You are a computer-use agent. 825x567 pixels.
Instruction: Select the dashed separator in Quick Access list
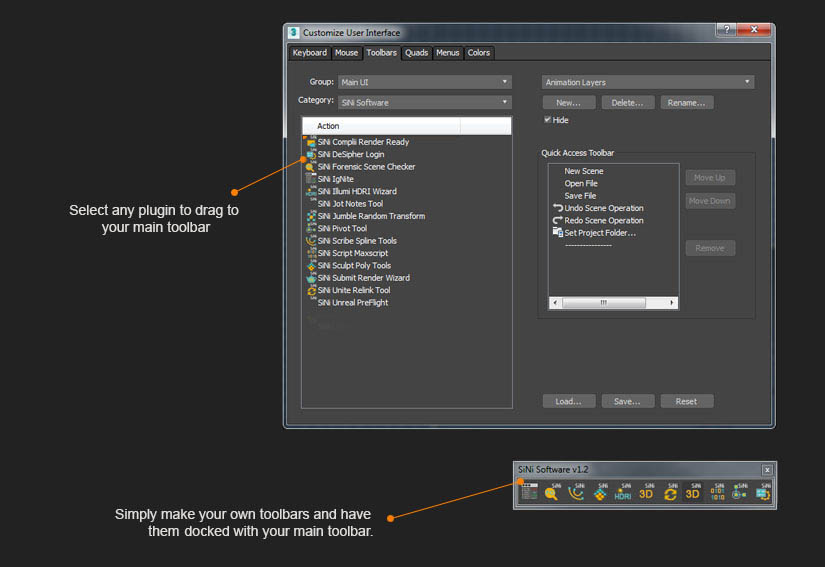point(588,246)
